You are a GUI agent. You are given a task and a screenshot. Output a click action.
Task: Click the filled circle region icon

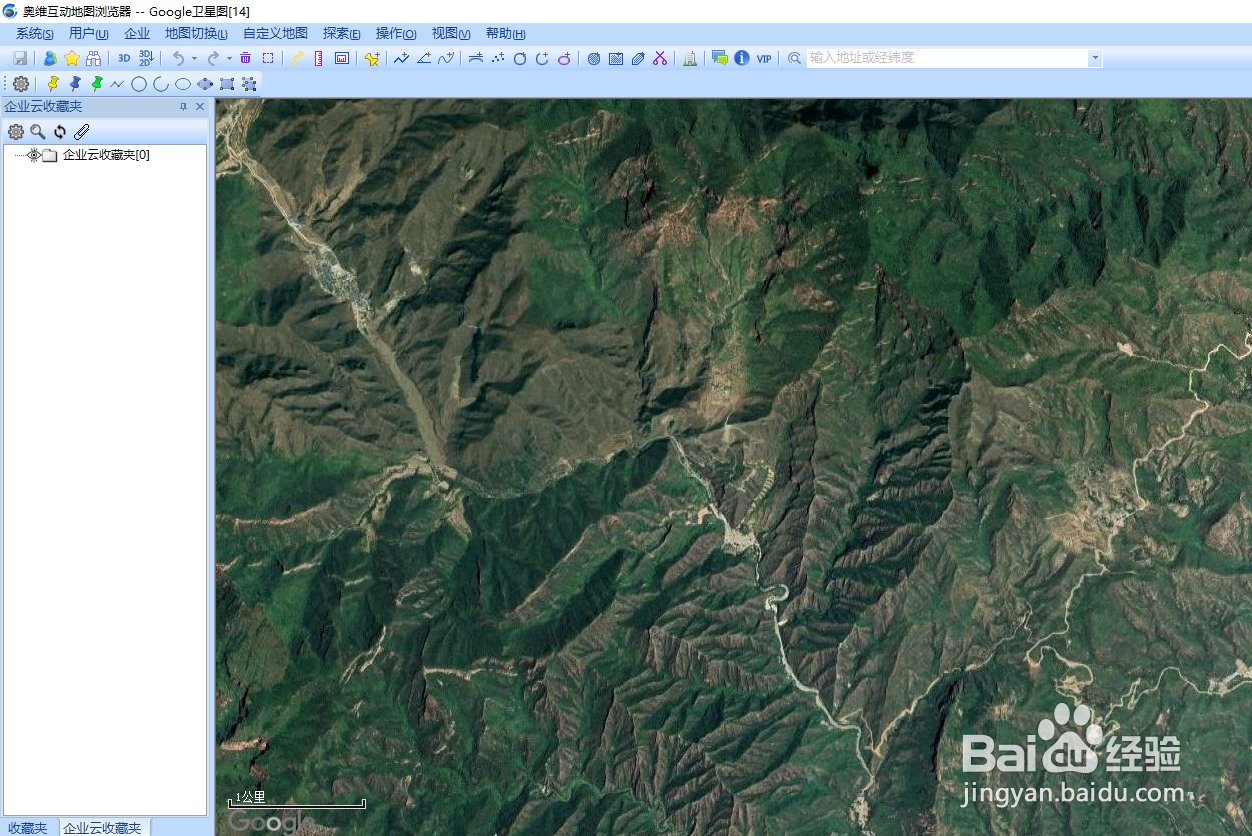pos(594,59)
